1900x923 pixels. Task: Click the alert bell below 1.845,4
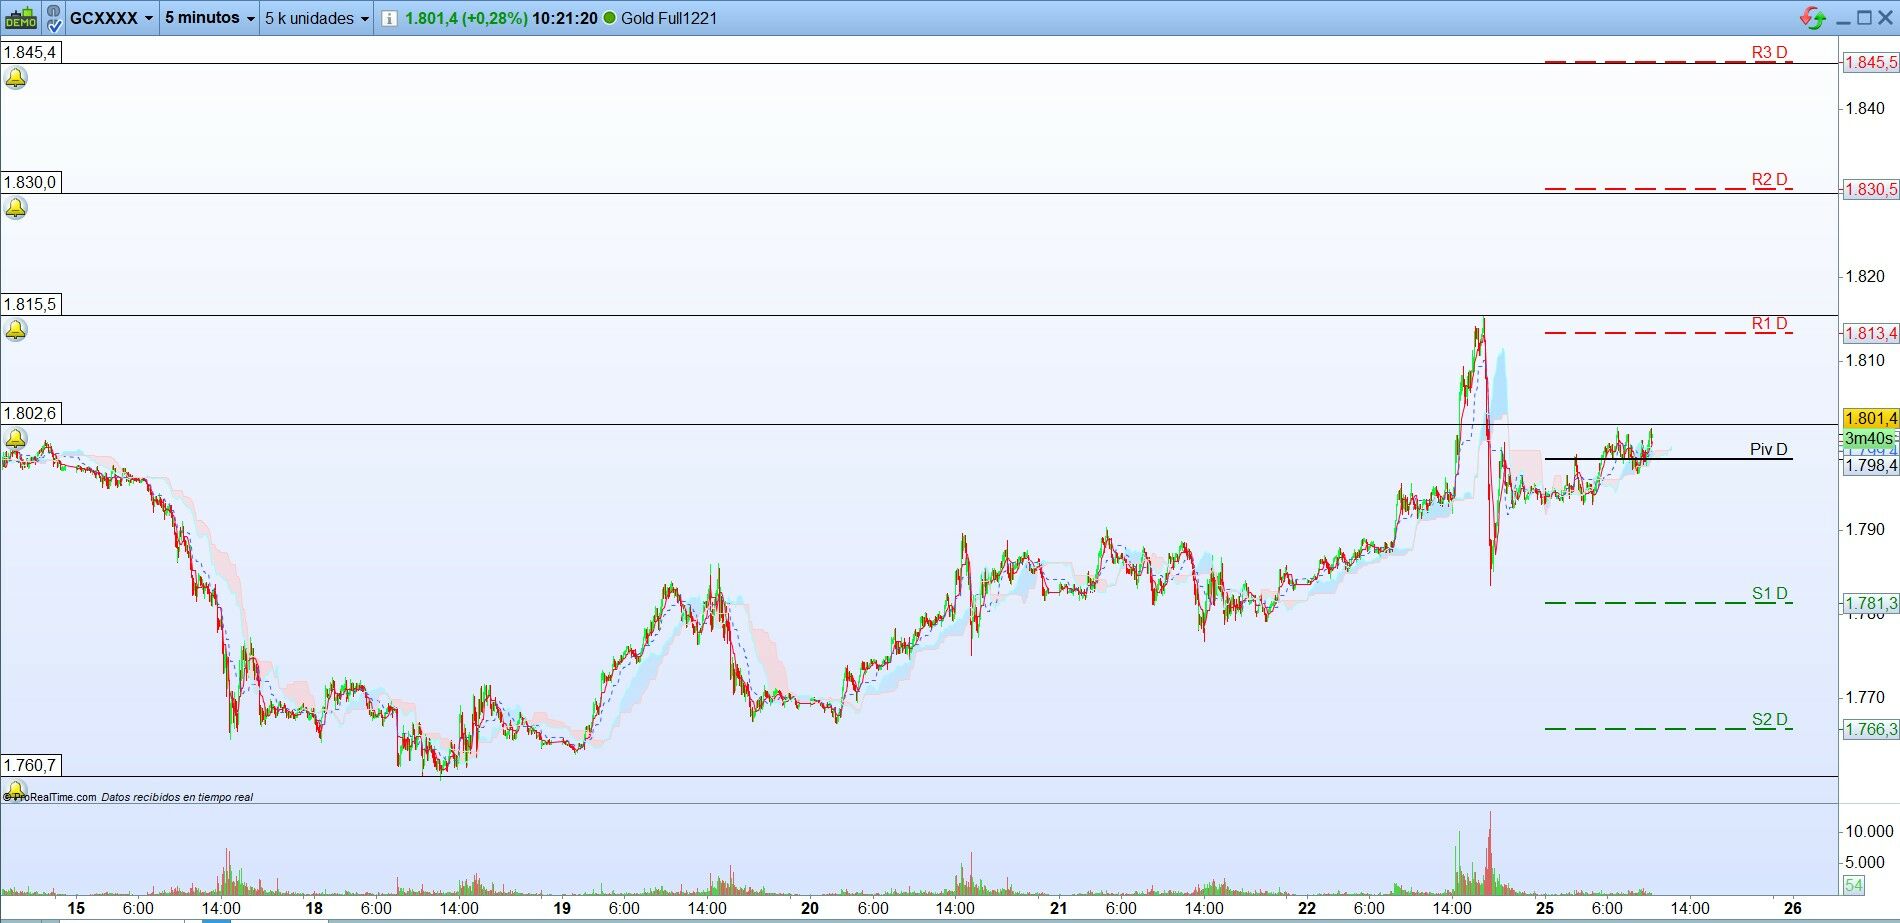point(16,78)
